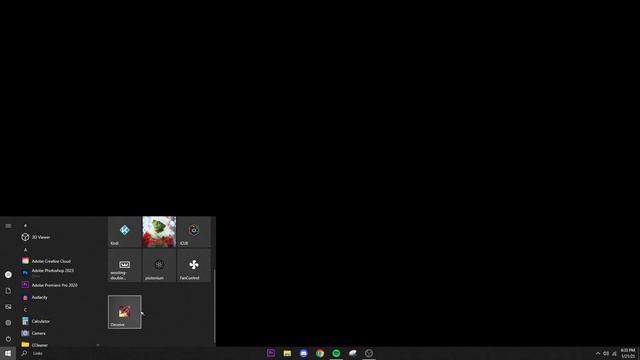
Task: Jump to letter A section header
Action: [25, 249]
